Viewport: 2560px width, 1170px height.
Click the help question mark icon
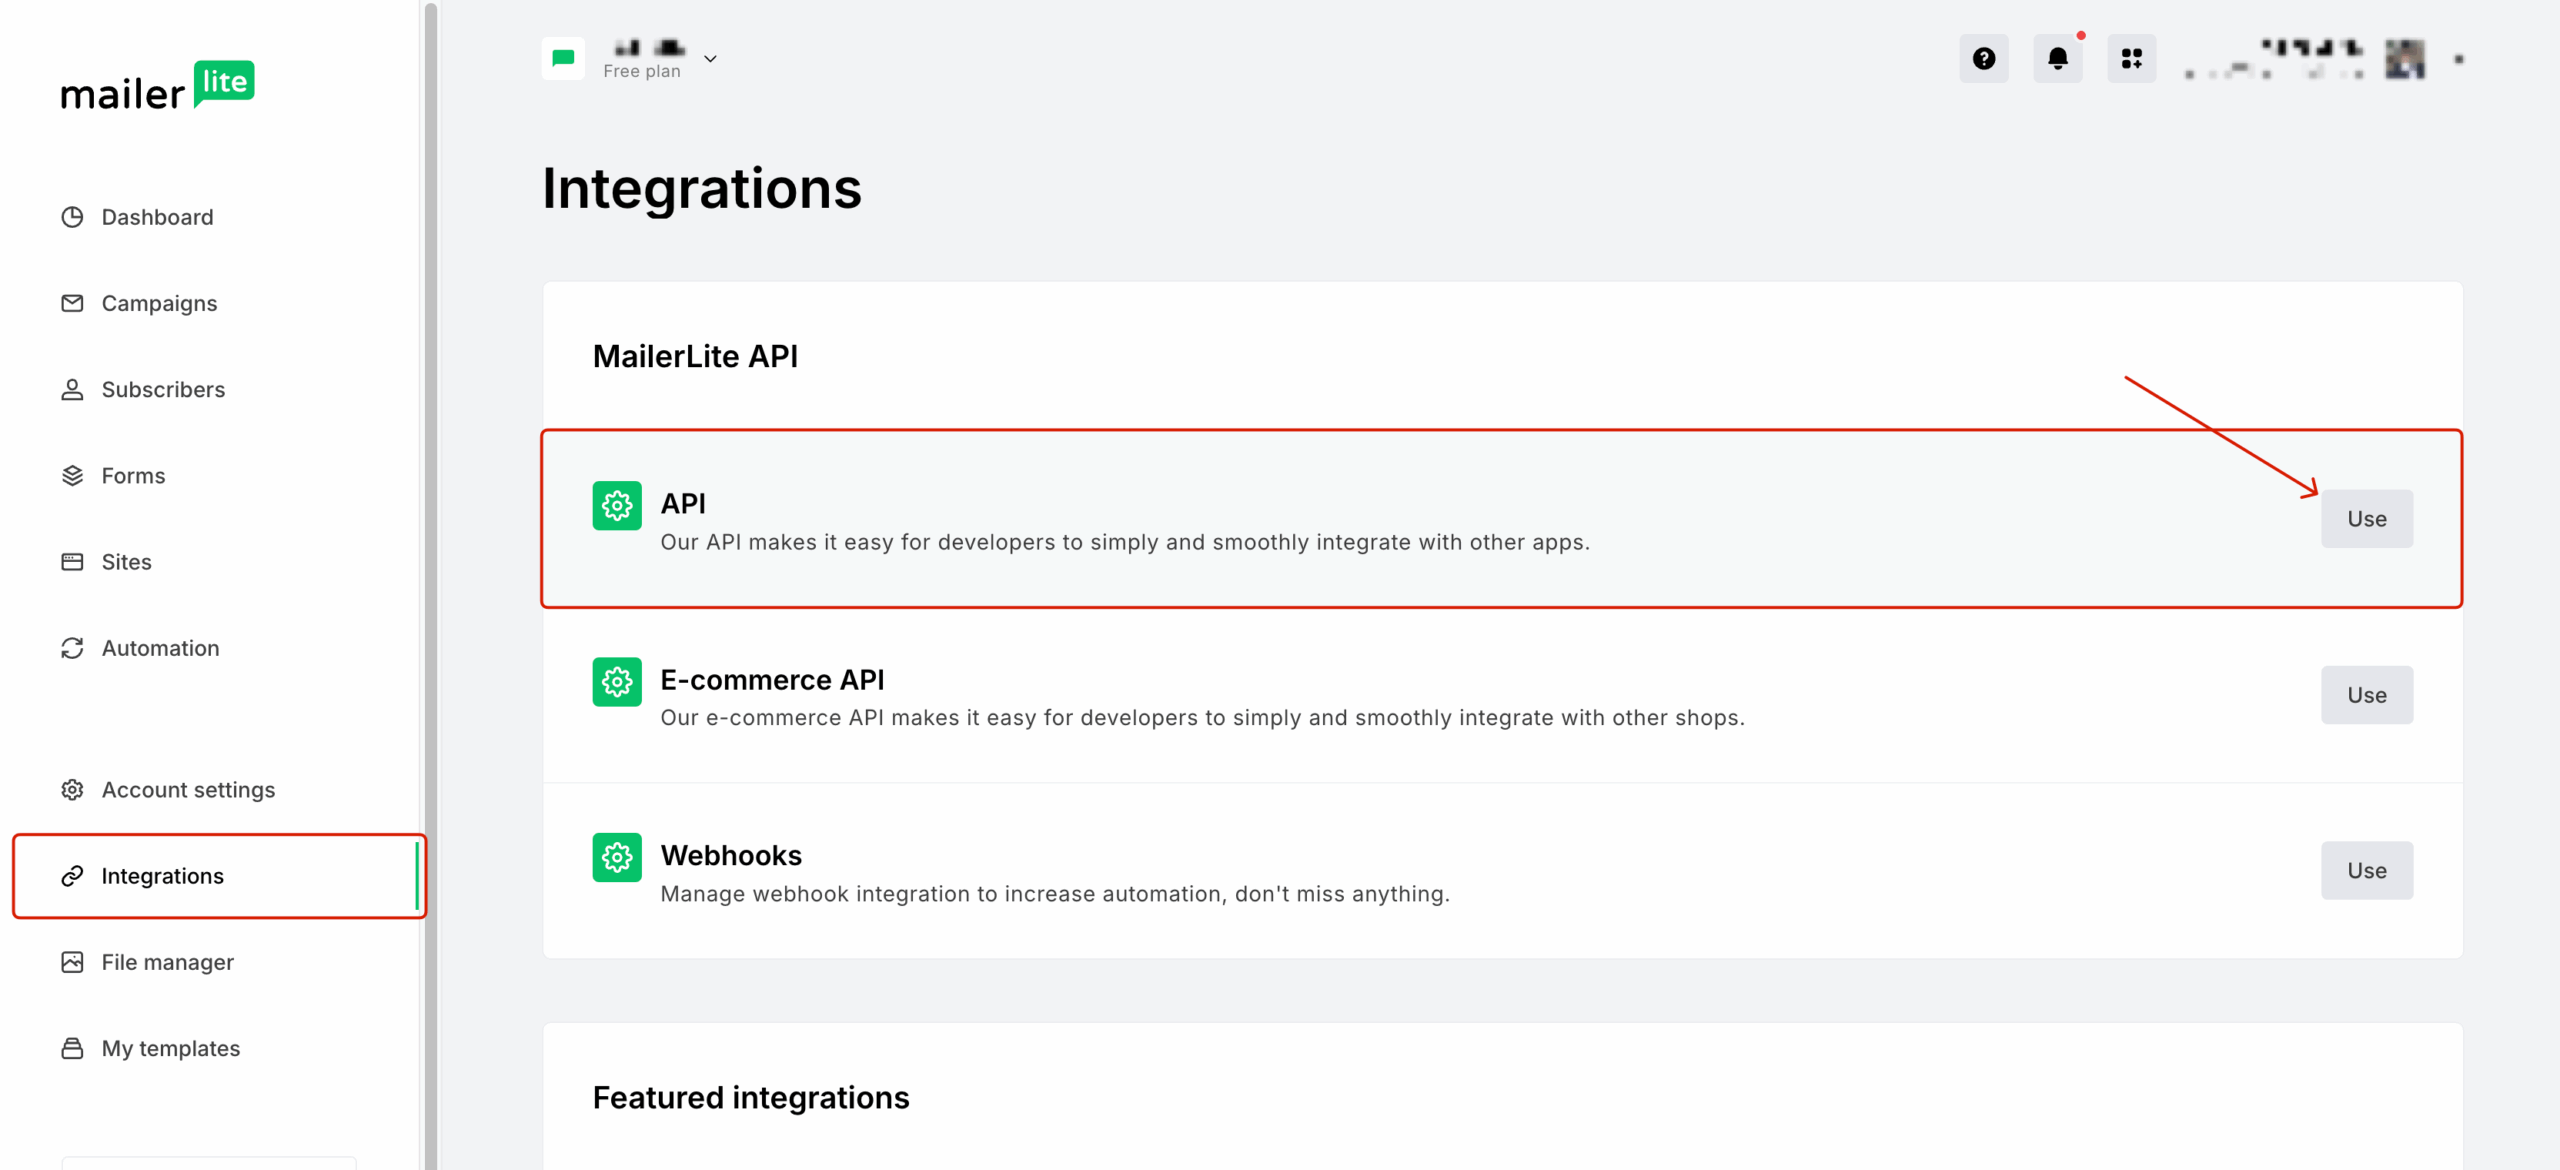coord(1983,58)
